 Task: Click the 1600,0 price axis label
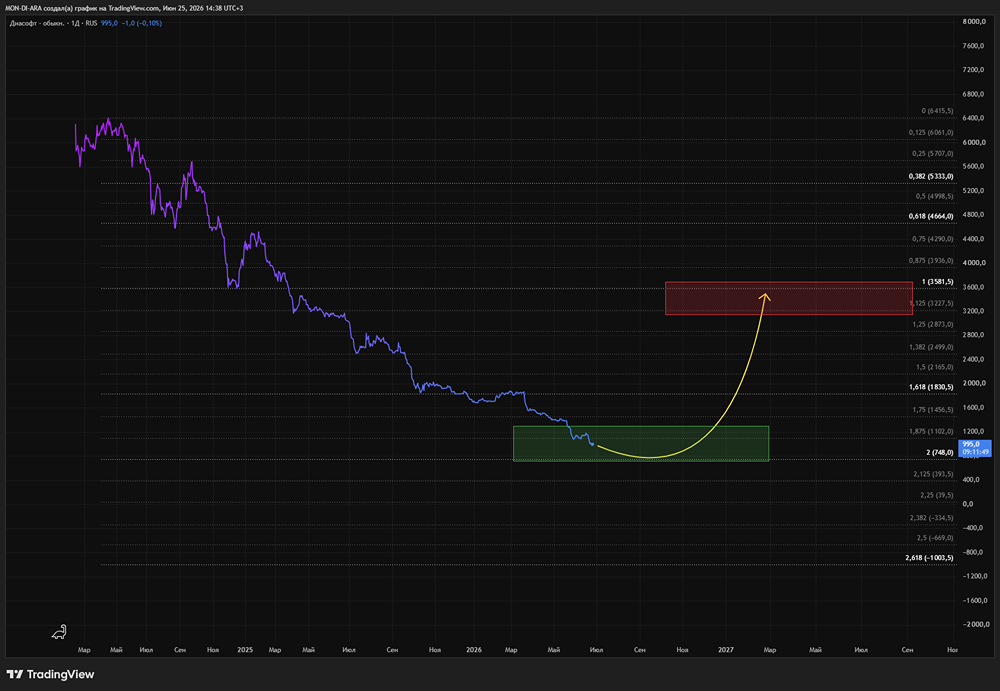coord(974,408)
